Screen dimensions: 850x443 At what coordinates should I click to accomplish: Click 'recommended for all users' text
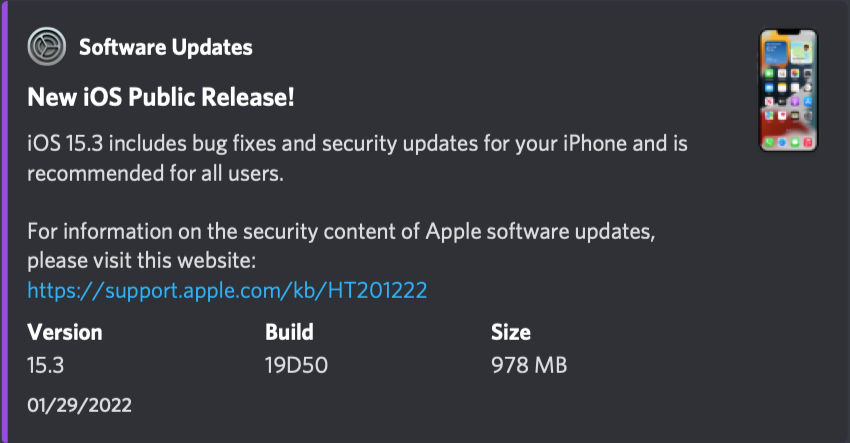tap(156, 174)
